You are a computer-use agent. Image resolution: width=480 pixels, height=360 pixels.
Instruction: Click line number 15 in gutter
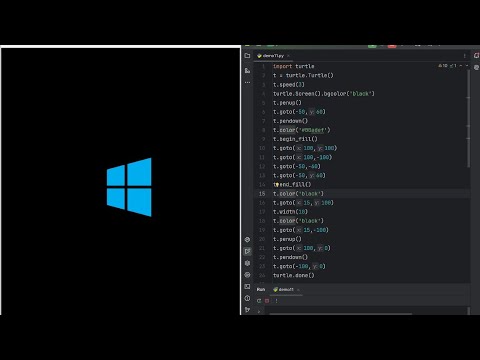pos(262,194)
